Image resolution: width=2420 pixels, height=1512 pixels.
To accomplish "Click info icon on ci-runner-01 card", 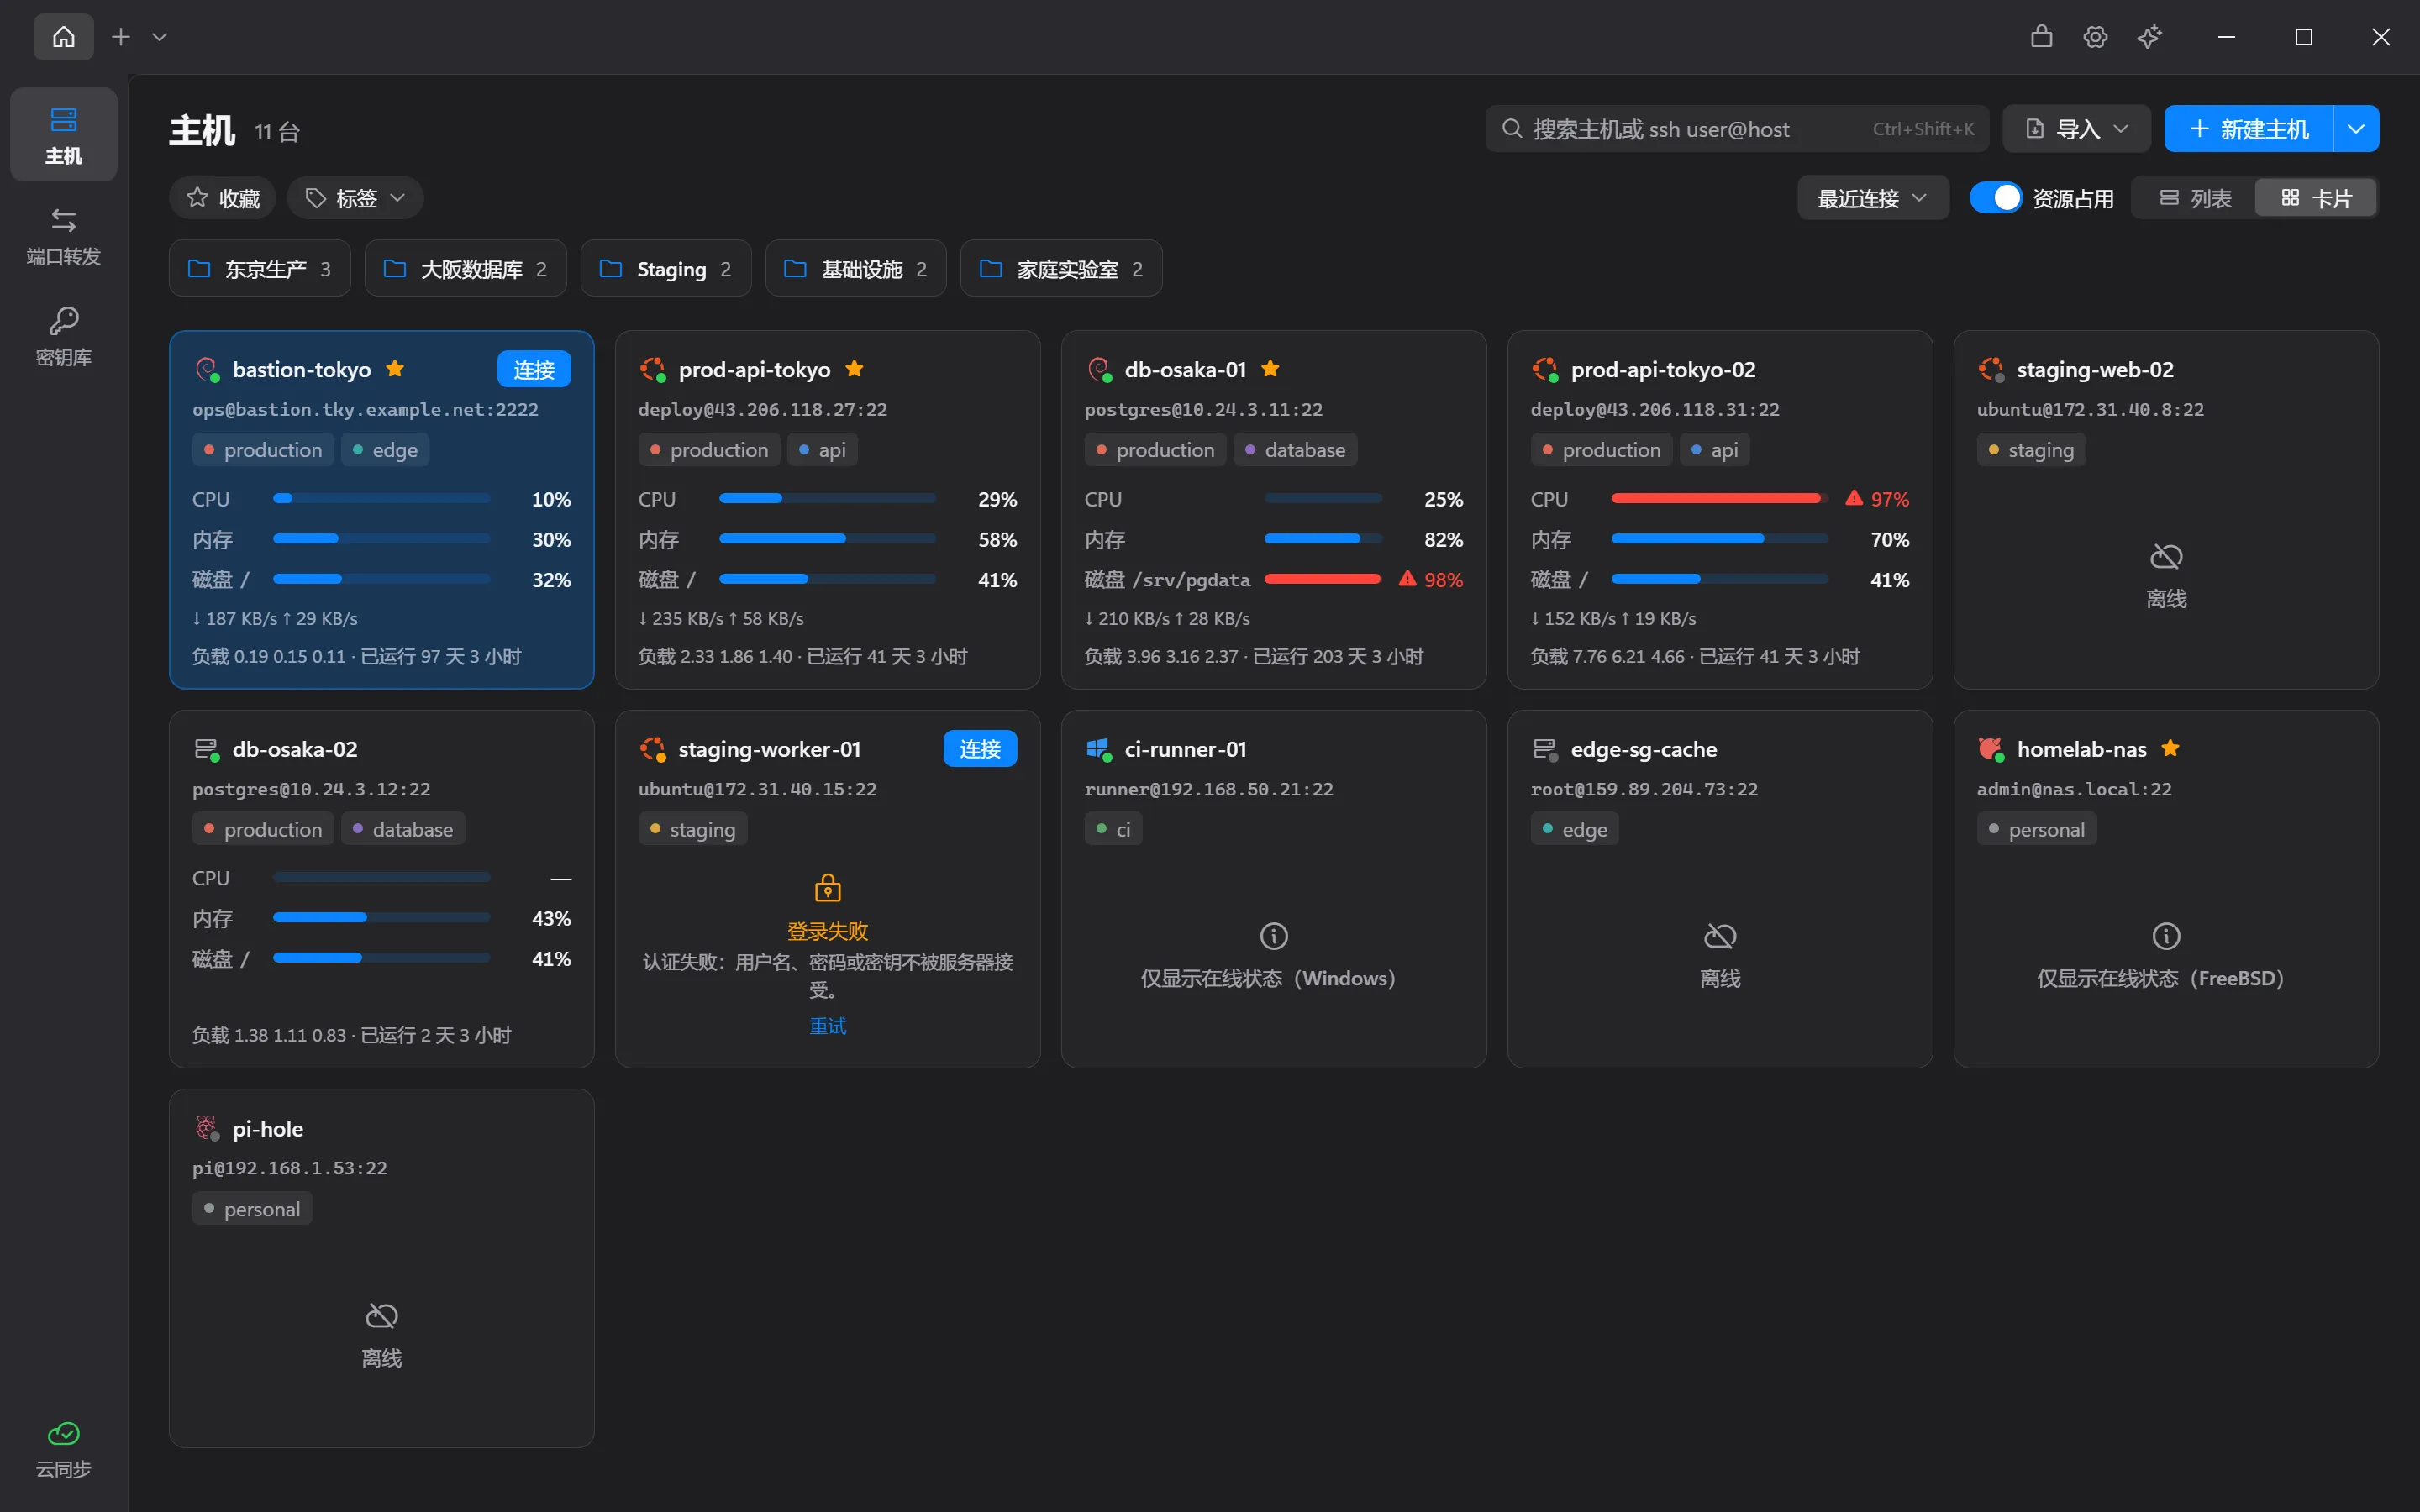I will [x=1273, y=936].
